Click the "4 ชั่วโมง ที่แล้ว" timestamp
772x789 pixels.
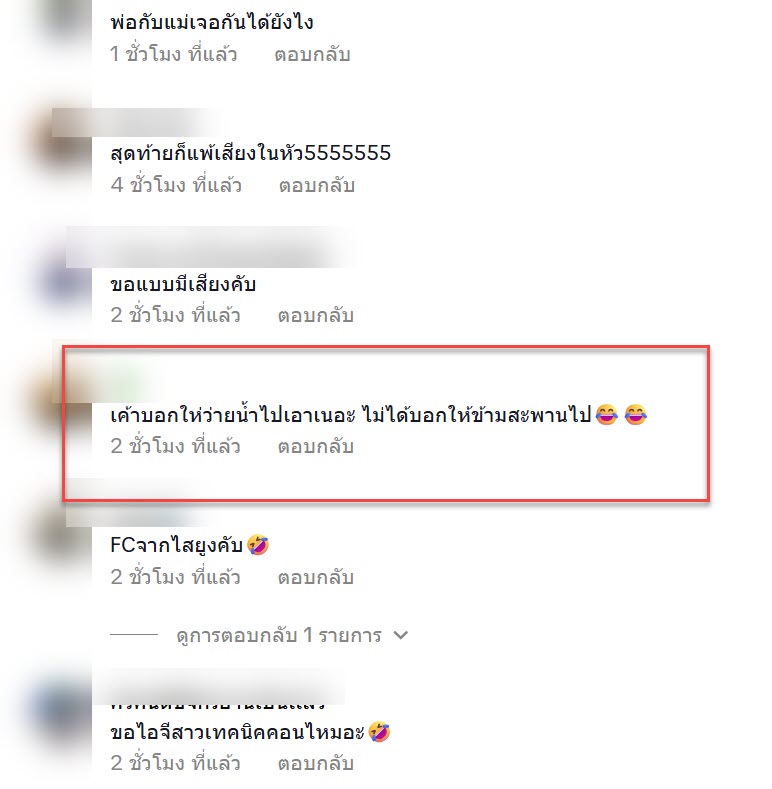pyautogui.click(x=176, y=185)
